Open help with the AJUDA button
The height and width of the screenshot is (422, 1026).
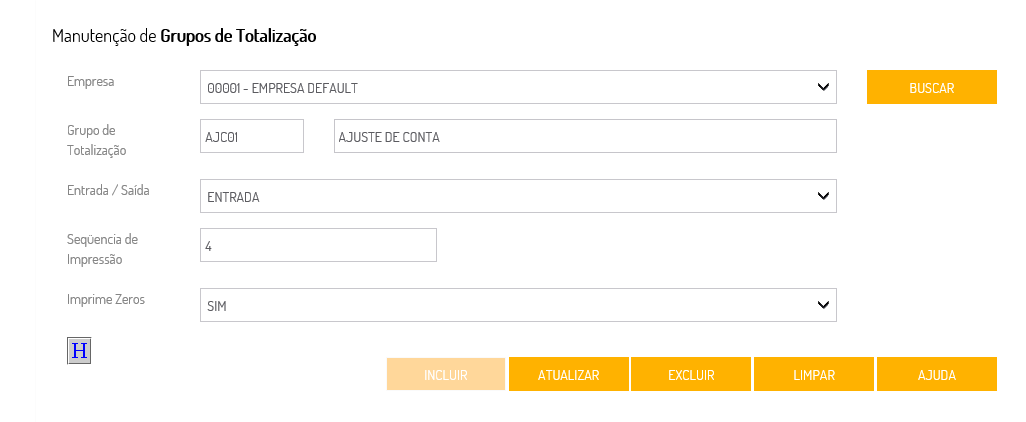click(937, 375)
